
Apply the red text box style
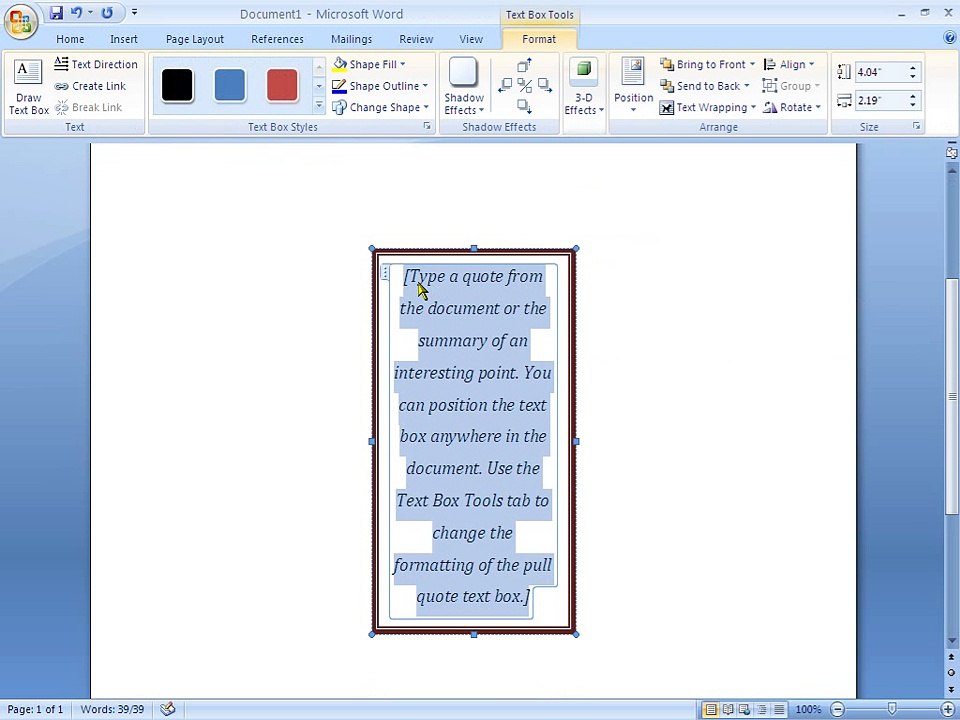(282, 85)
